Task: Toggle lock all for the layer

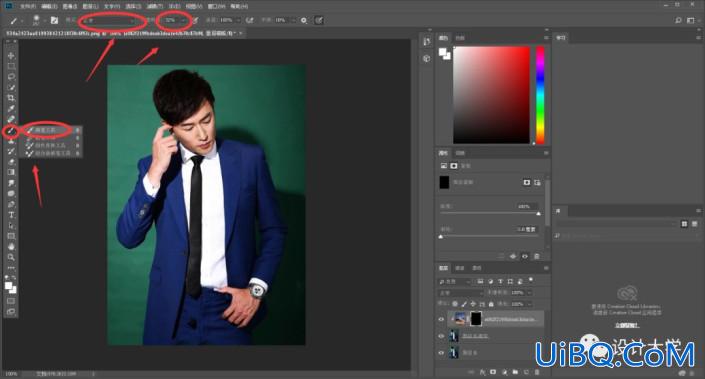Action: click(x=491, y=304)
